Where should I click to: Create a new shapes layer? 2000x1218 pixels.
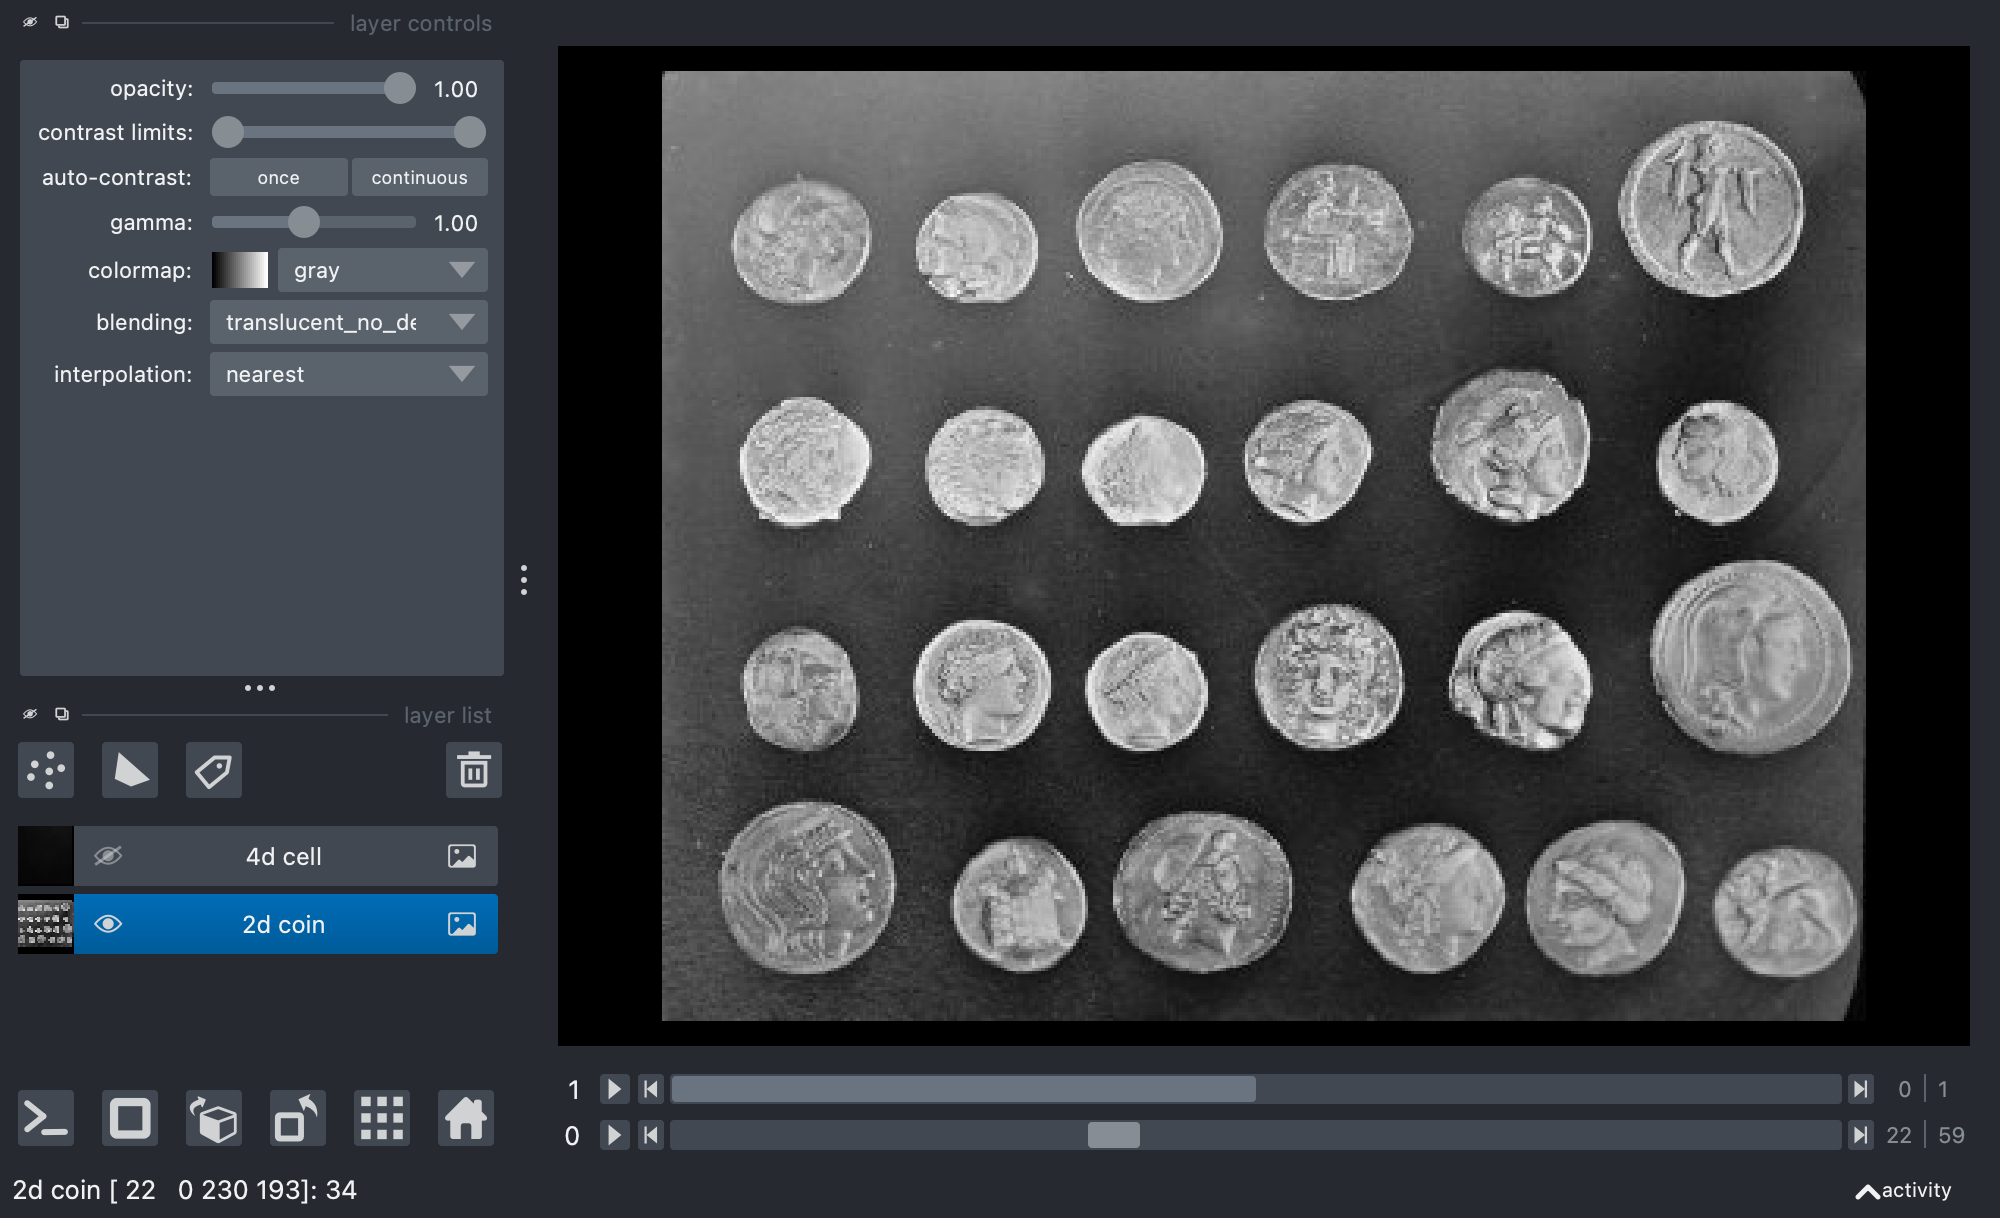(x=130, y=770)
